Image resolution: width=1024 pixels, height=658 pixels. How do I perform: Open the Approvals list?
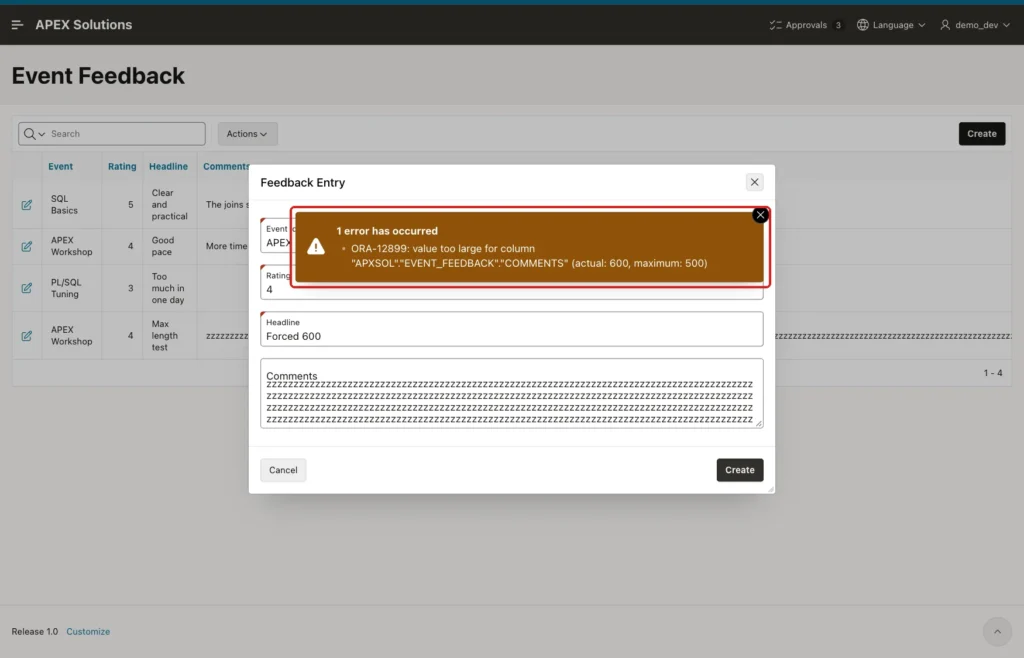pos(806,25)
